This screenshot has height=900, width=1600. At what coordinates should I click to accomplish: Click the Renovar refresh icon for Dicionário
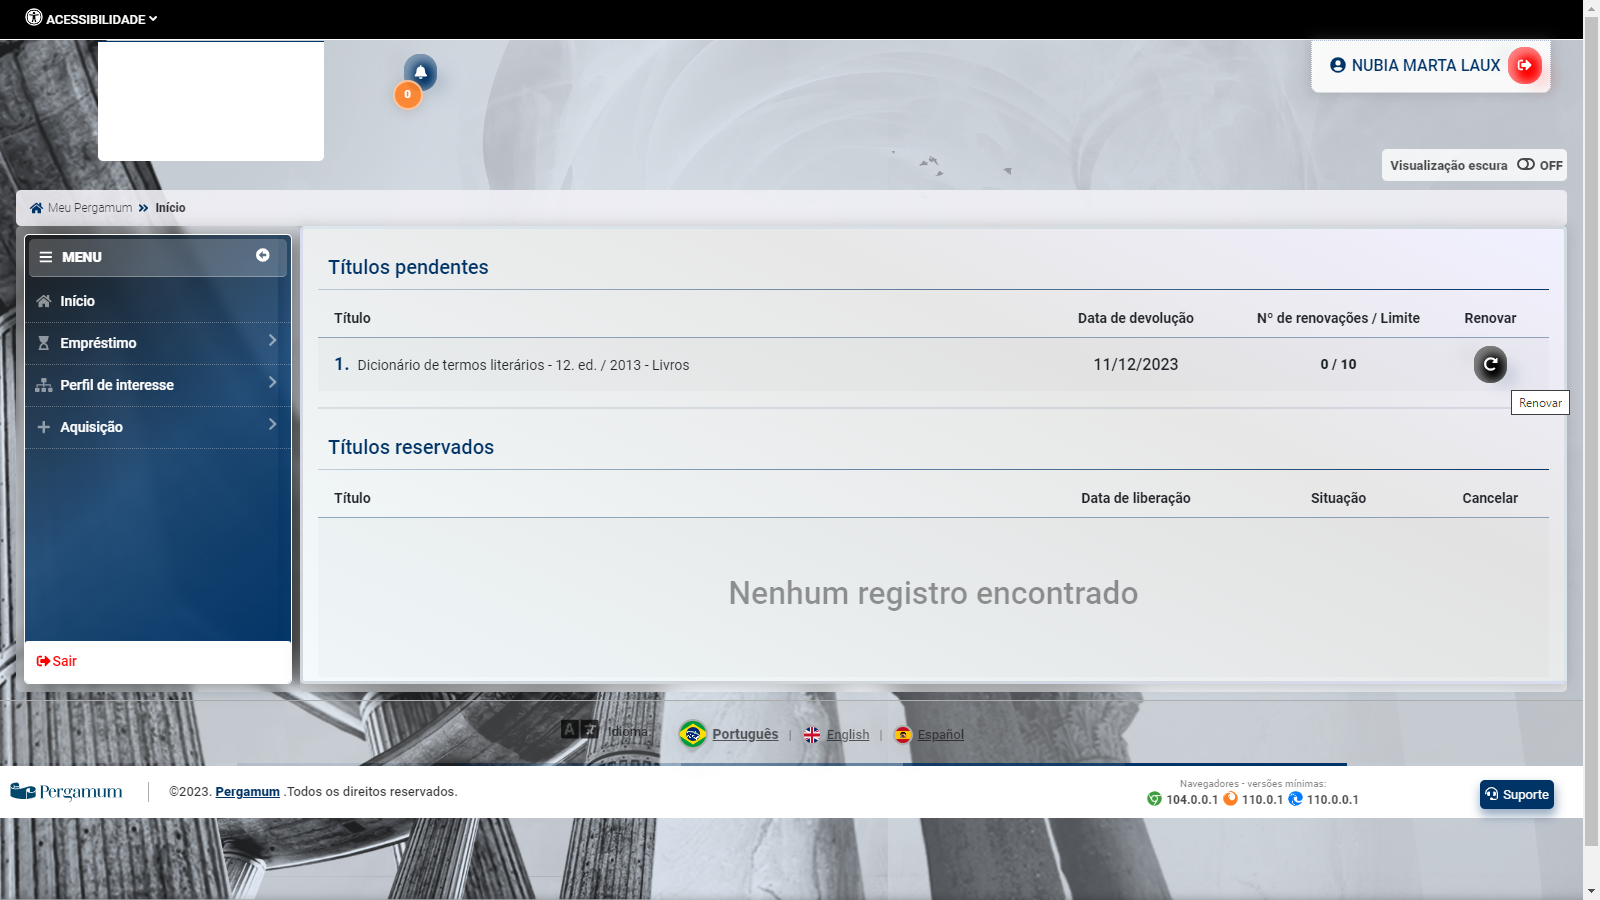click(1490, 365)
